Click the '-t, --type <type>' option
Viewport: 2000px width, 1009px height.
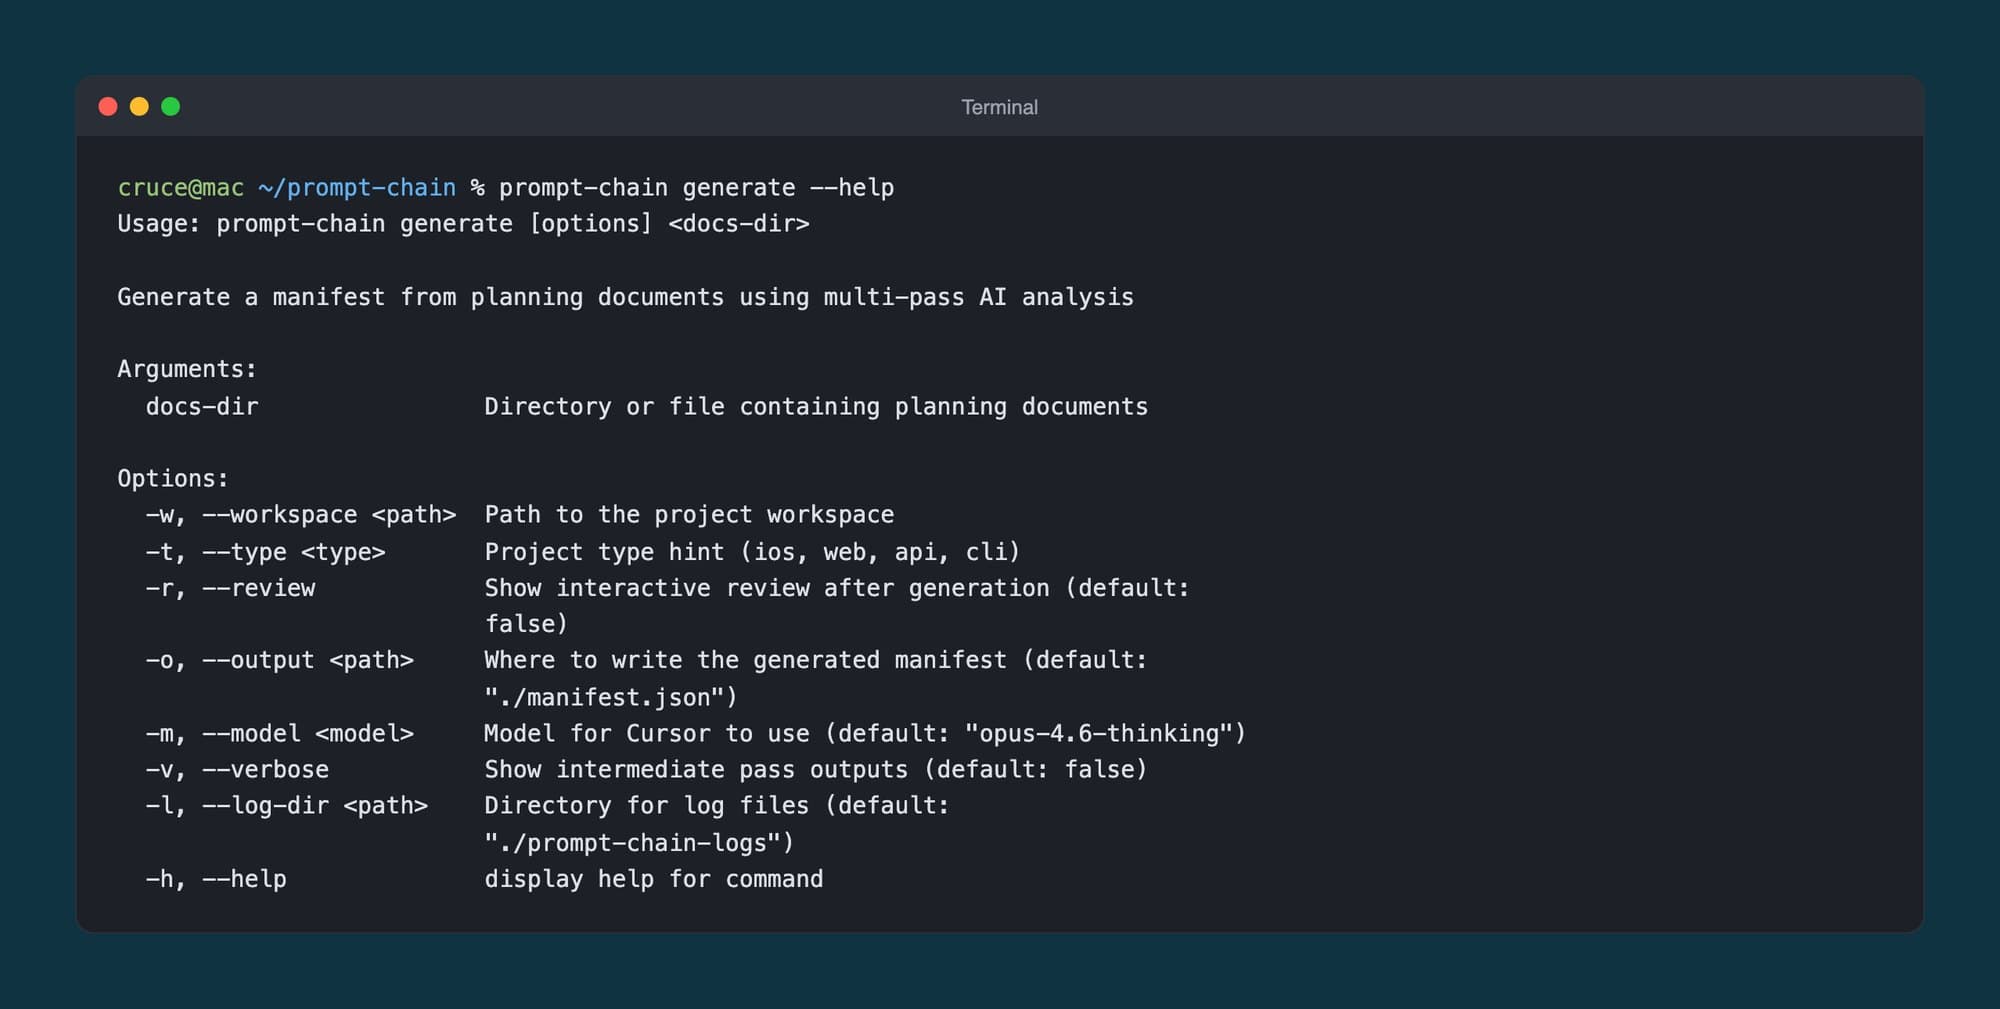click(x=266, y=552)
